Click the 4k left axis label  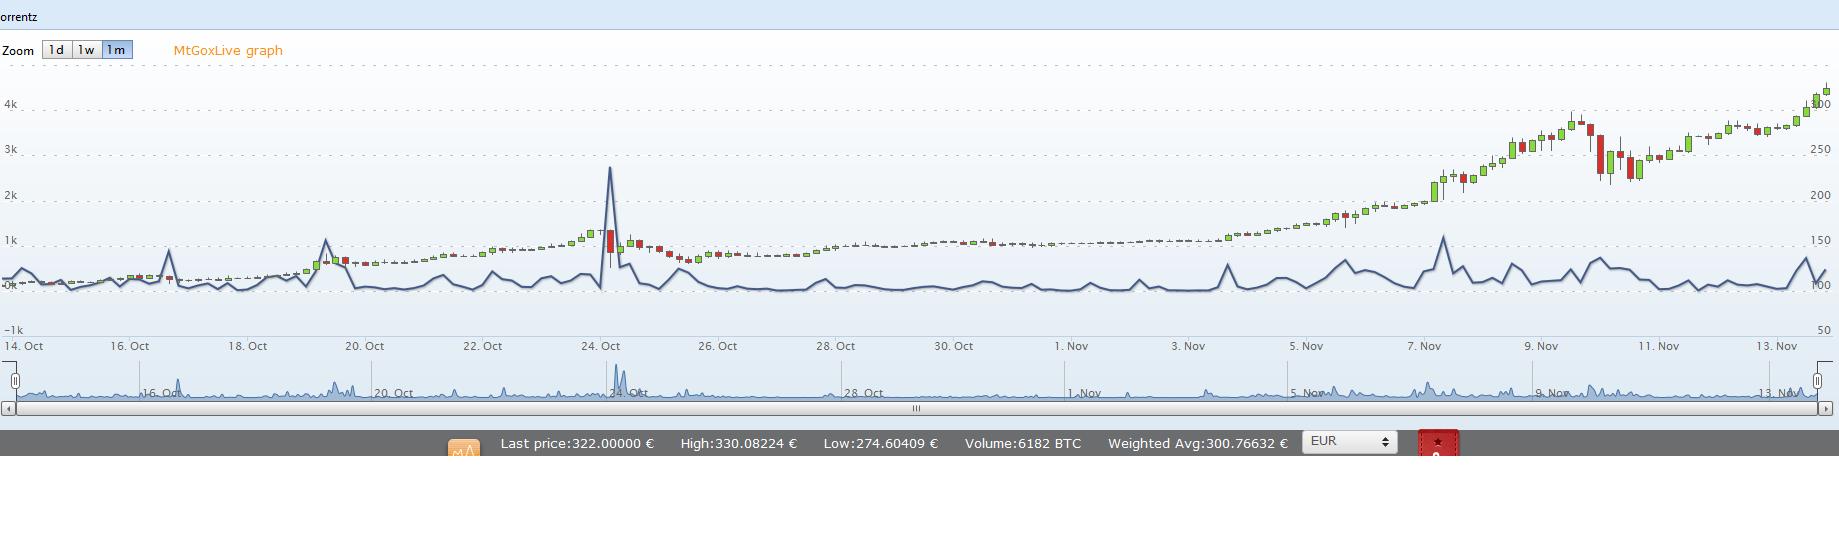coord(11,104)
